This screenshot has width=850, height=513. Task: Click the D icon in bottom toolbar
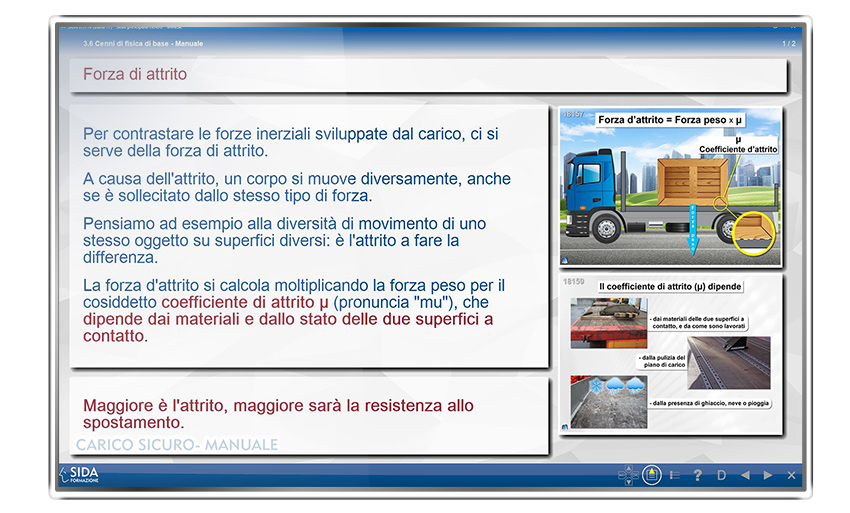click(721, 475)
